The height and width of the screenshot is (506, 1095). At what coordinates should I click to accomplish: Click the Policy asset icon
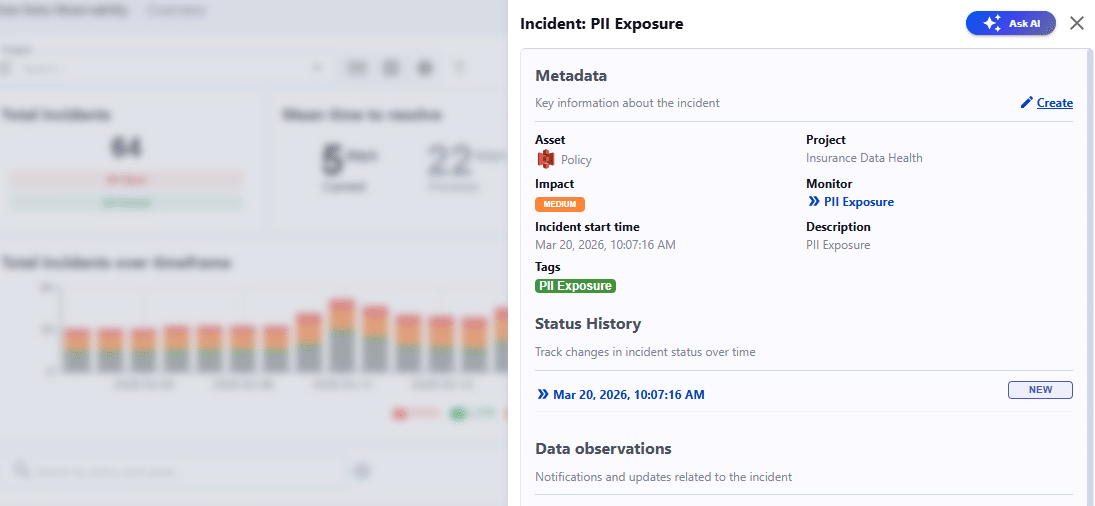tap(545, 159)
